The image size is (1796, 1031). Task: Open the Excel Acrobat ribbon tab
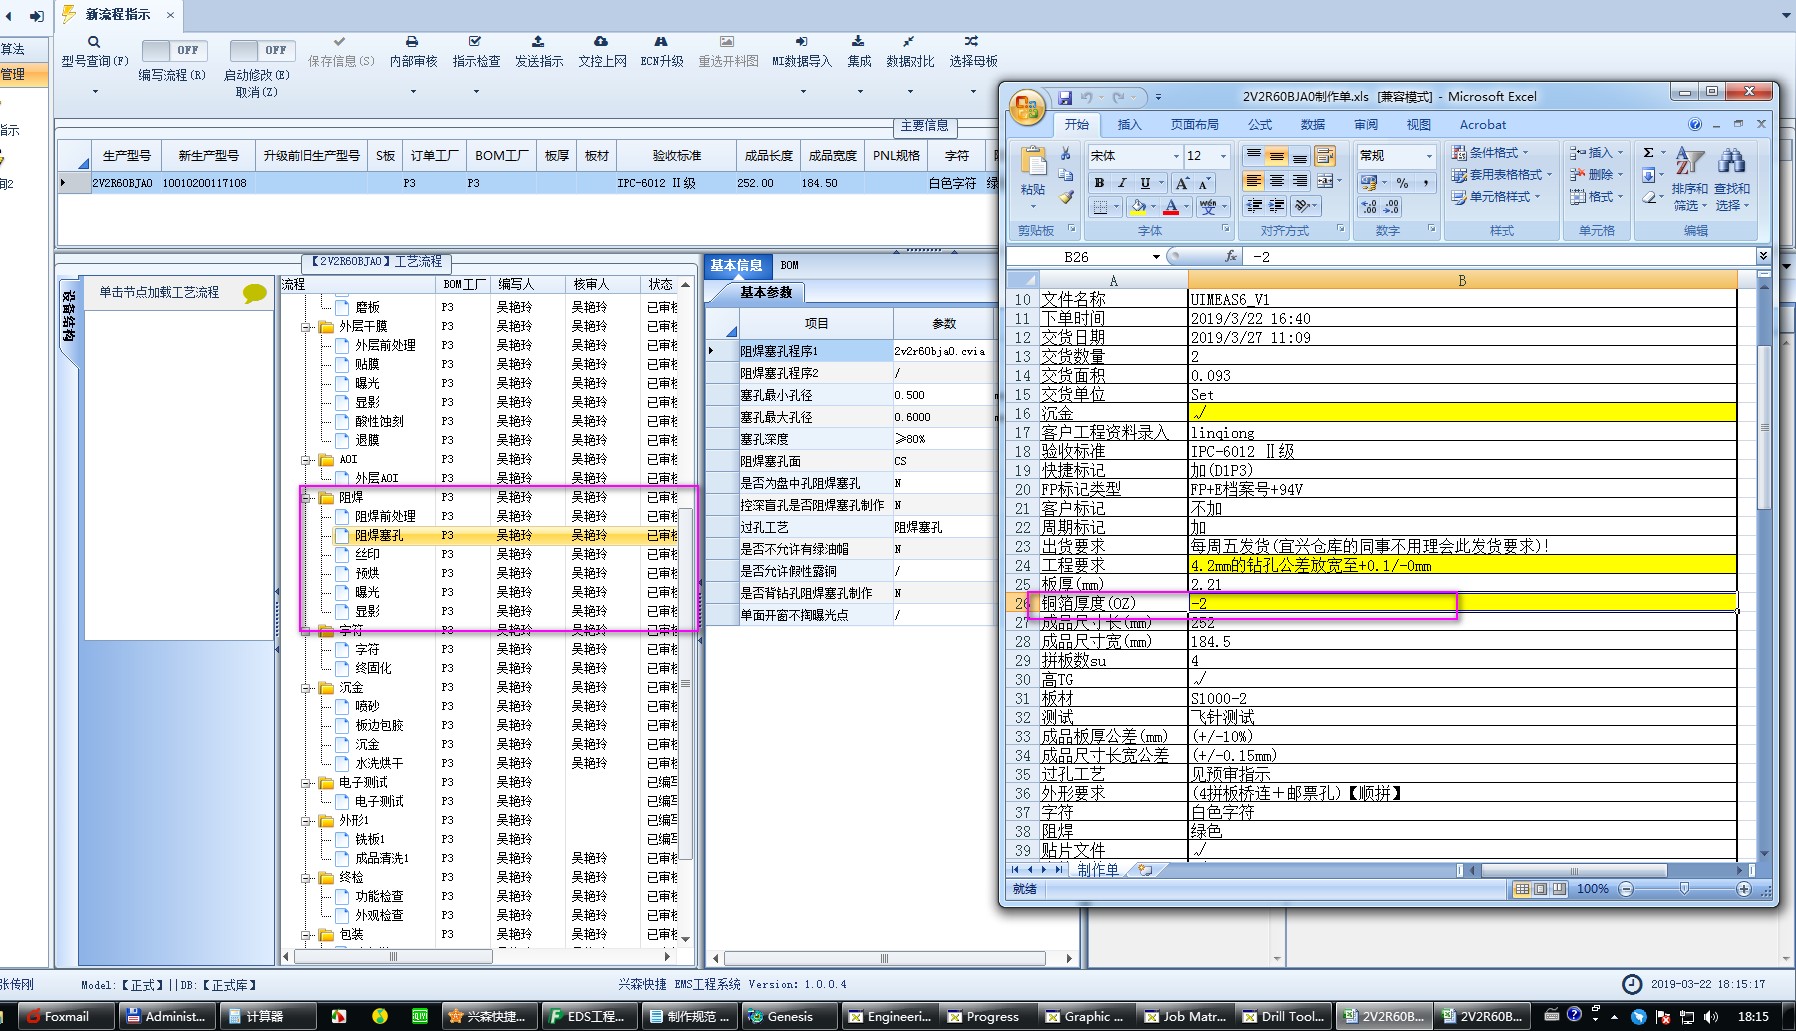point(1483,125)
